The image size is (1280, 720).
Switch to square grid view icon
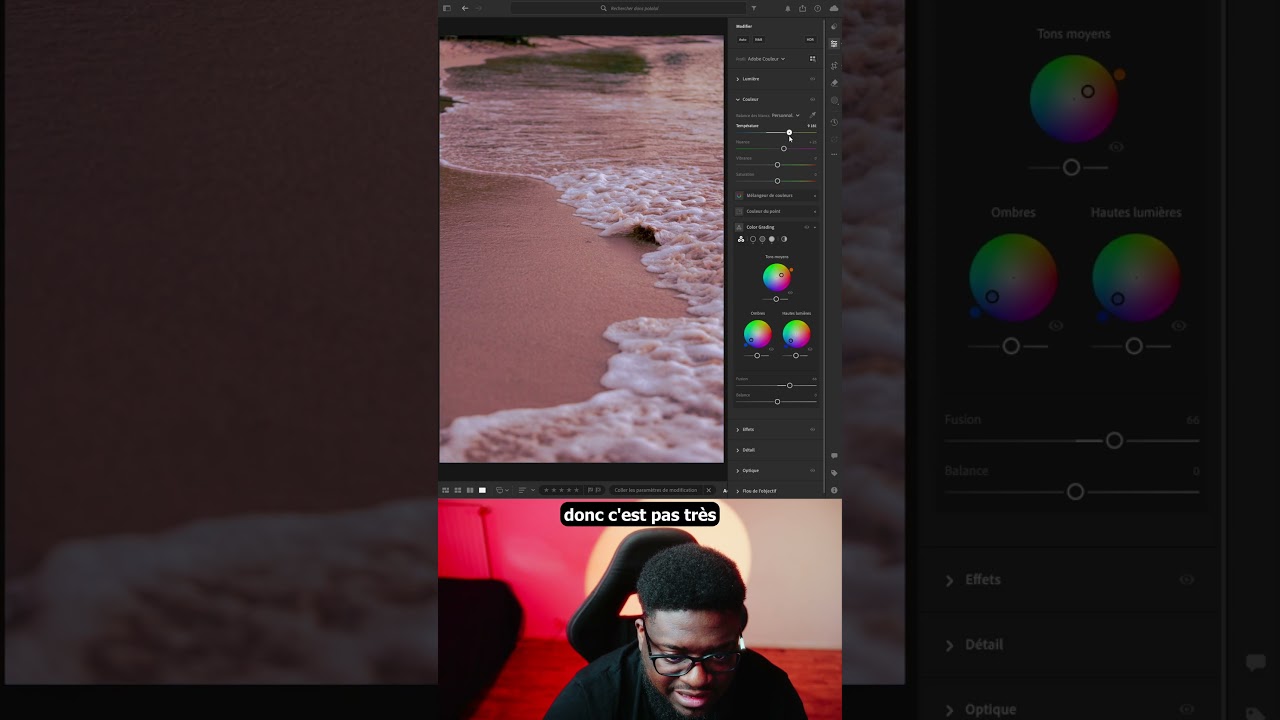(x=458, y=490)
